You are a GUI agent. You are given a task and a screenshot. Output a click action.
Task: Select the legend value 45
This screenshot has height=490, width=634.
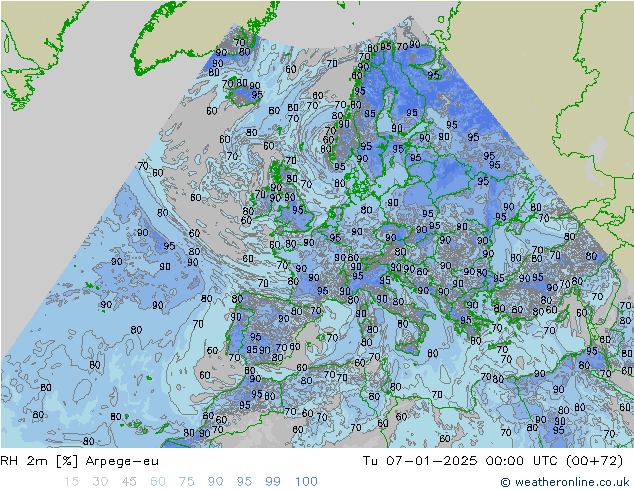click(x=129, y=482)
